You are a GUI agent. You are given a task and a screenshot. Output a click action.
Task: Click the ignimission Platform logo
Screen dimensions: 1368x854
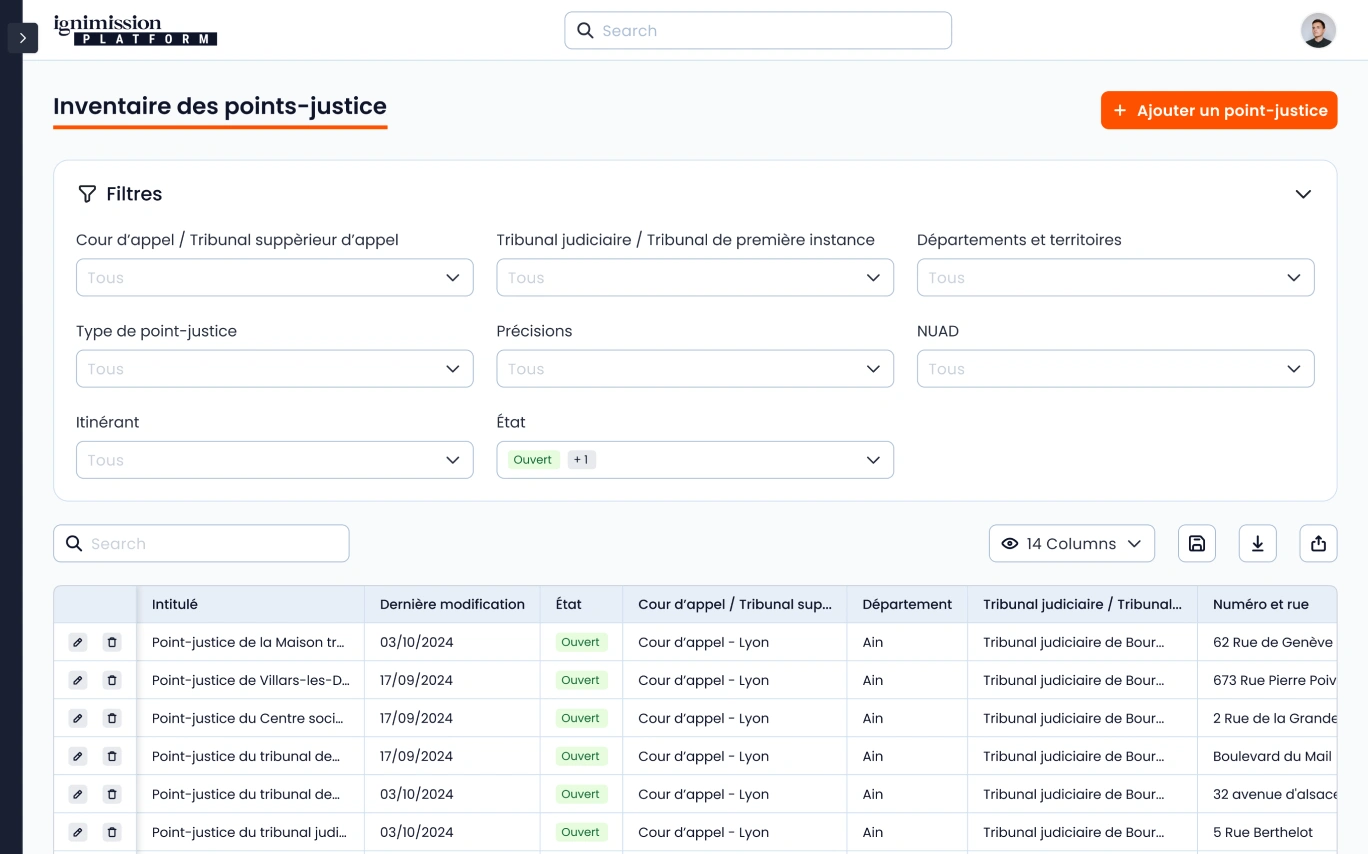135,30
